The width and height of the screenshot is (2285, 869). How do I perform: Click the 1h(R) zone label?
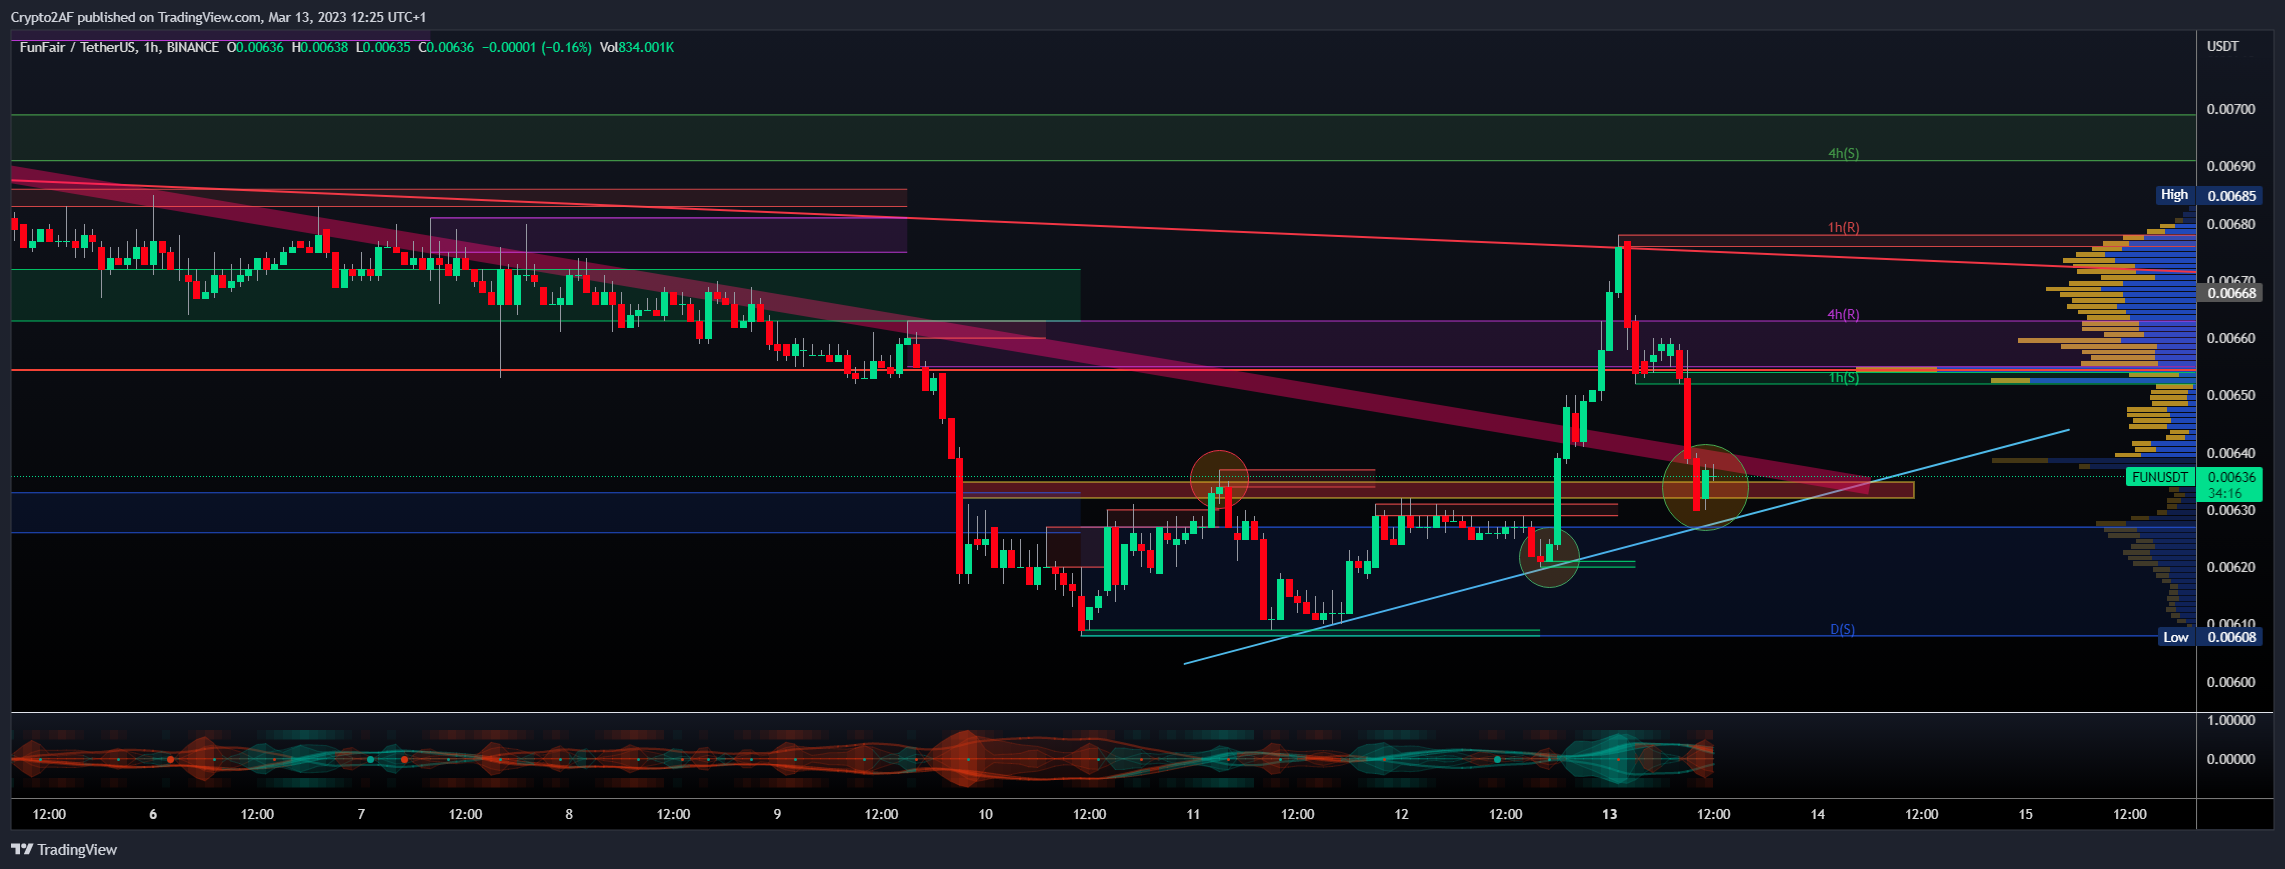coord(1843,227)
